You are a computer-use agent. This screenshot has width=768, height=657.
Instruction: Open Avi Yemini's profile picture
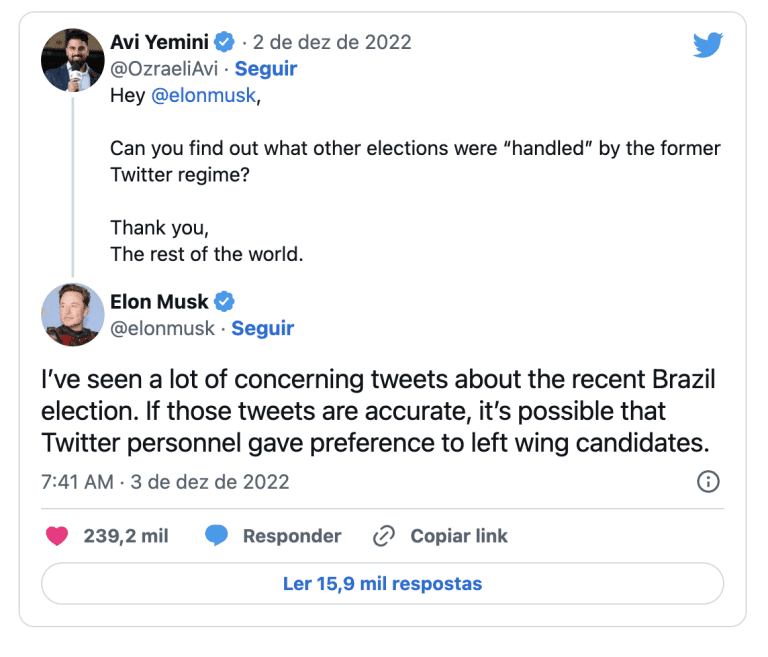pos(73,59)
